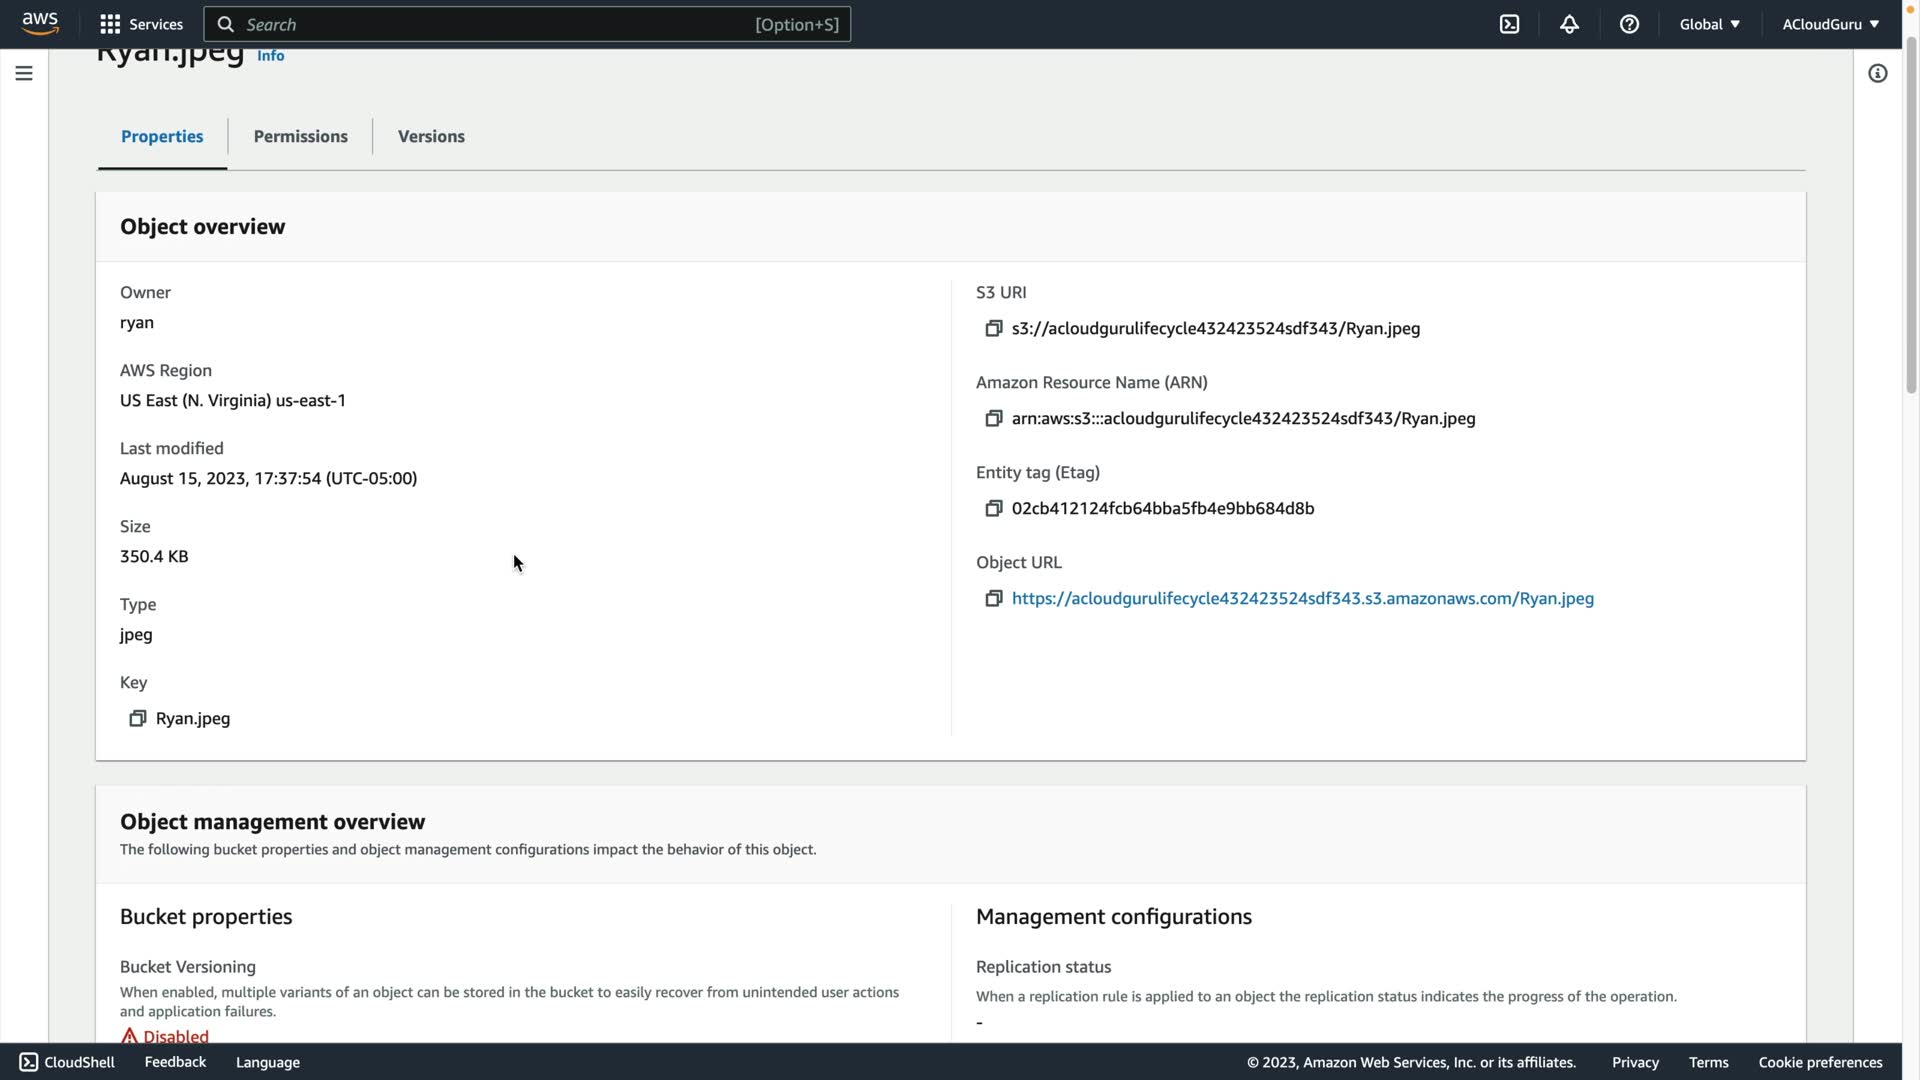This screenshot has height=1080, width=1920.
Task: Open the ACloudGuru account dropdown
Action: click(x=1829, y=24)
